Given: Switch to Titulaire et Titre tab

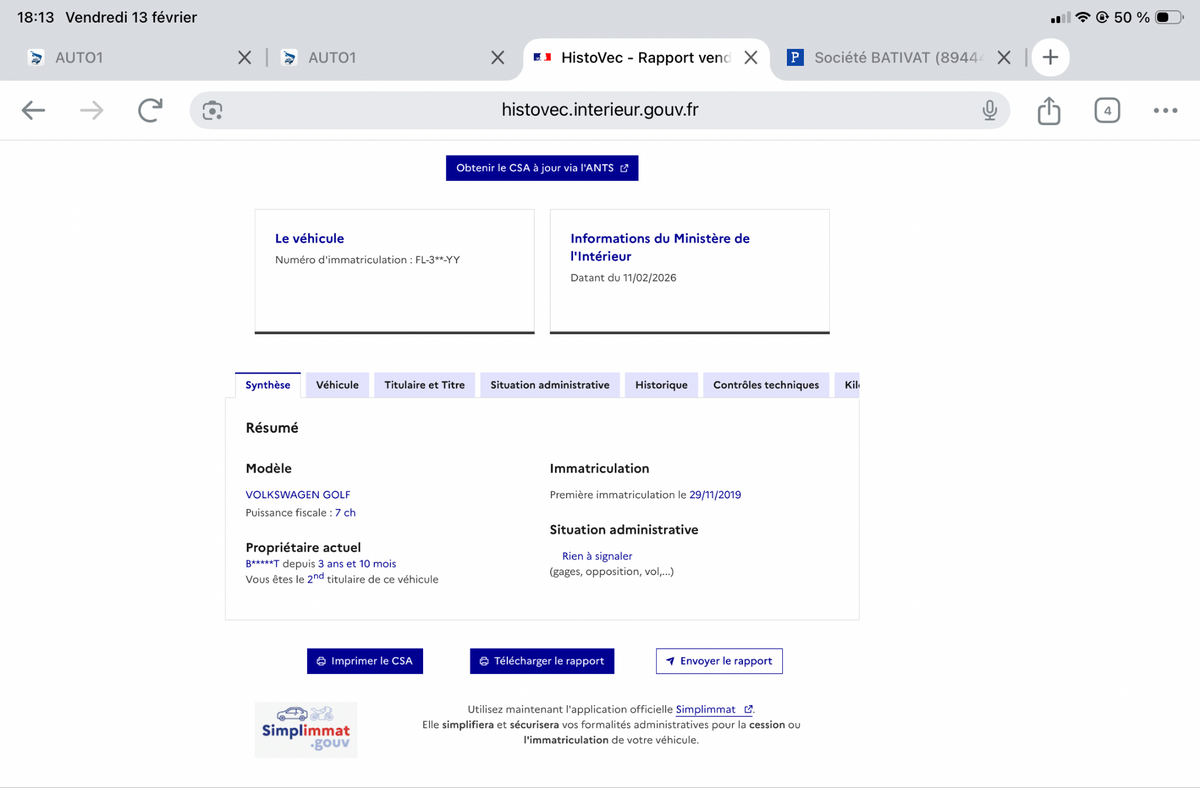Looking at the screenshot, I should click(x=424, y=385).
